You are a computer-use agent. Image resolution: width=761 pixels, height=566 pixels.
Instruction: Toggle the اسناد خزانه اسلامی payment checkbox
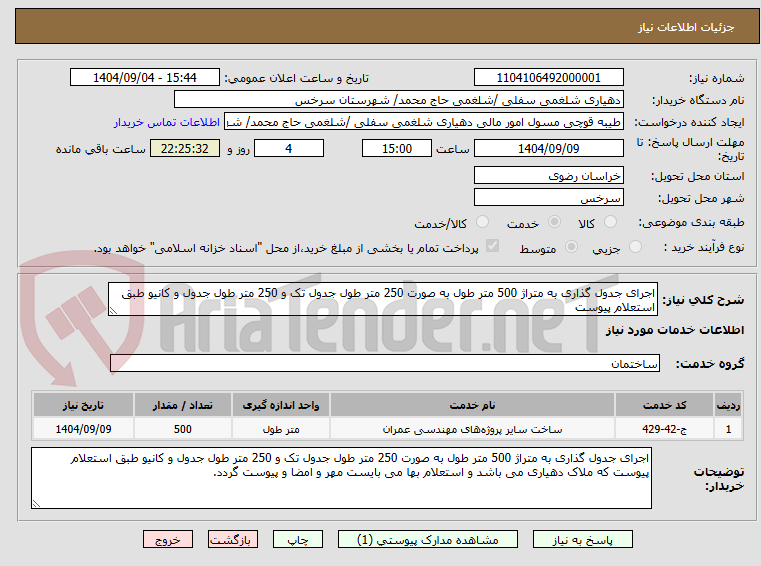[492, 246]
